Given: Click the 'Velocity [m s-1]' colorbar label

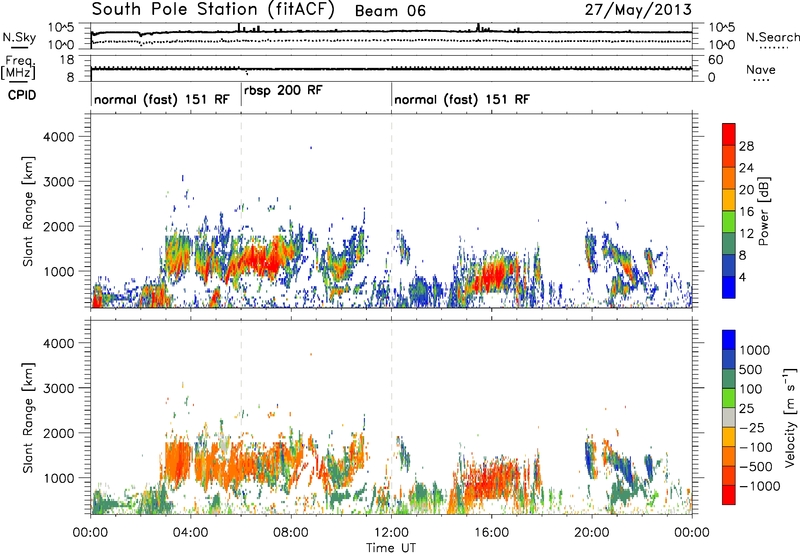Looking at the screenshot, I should coord(790,417).
